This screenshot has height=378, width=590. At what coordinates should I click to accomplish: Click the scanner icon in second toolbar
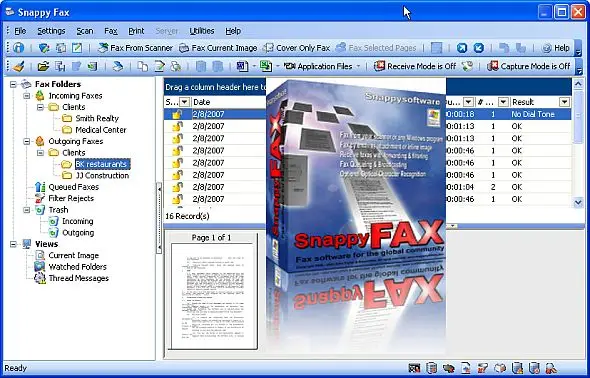118,67
